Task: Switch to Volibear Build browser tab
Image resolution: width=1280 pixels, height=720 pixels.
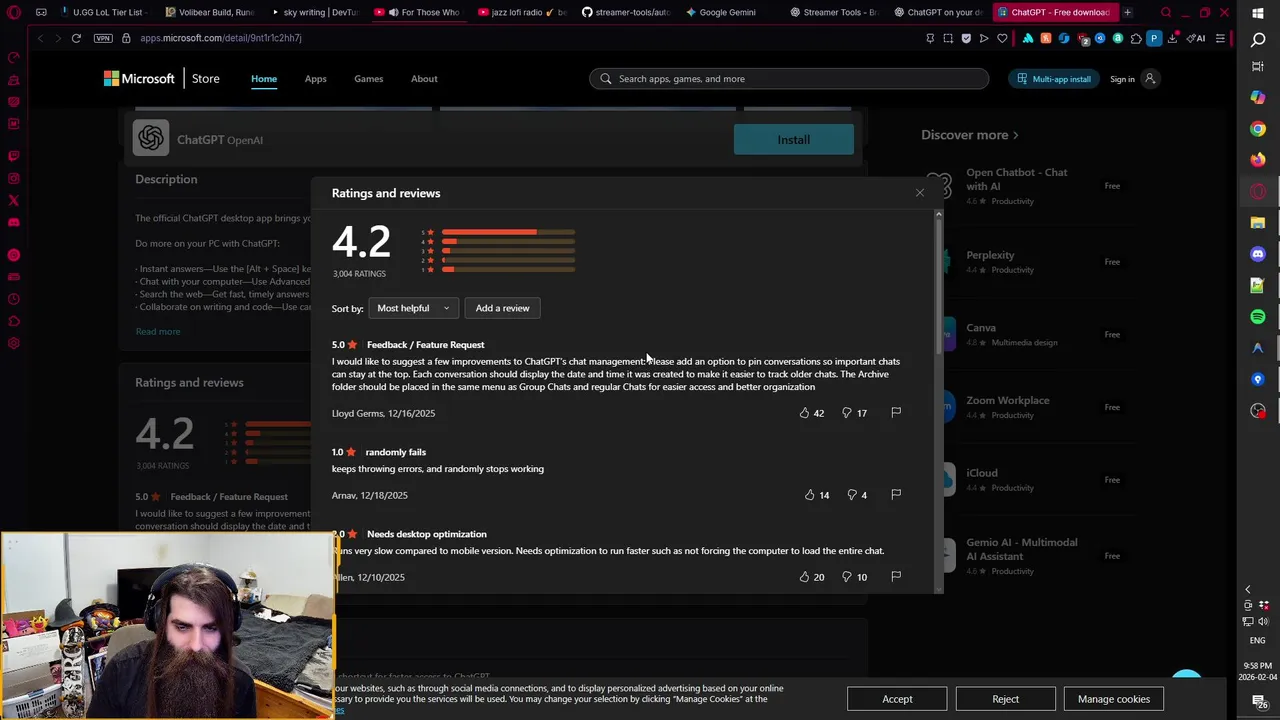Action: pos(208,12)
